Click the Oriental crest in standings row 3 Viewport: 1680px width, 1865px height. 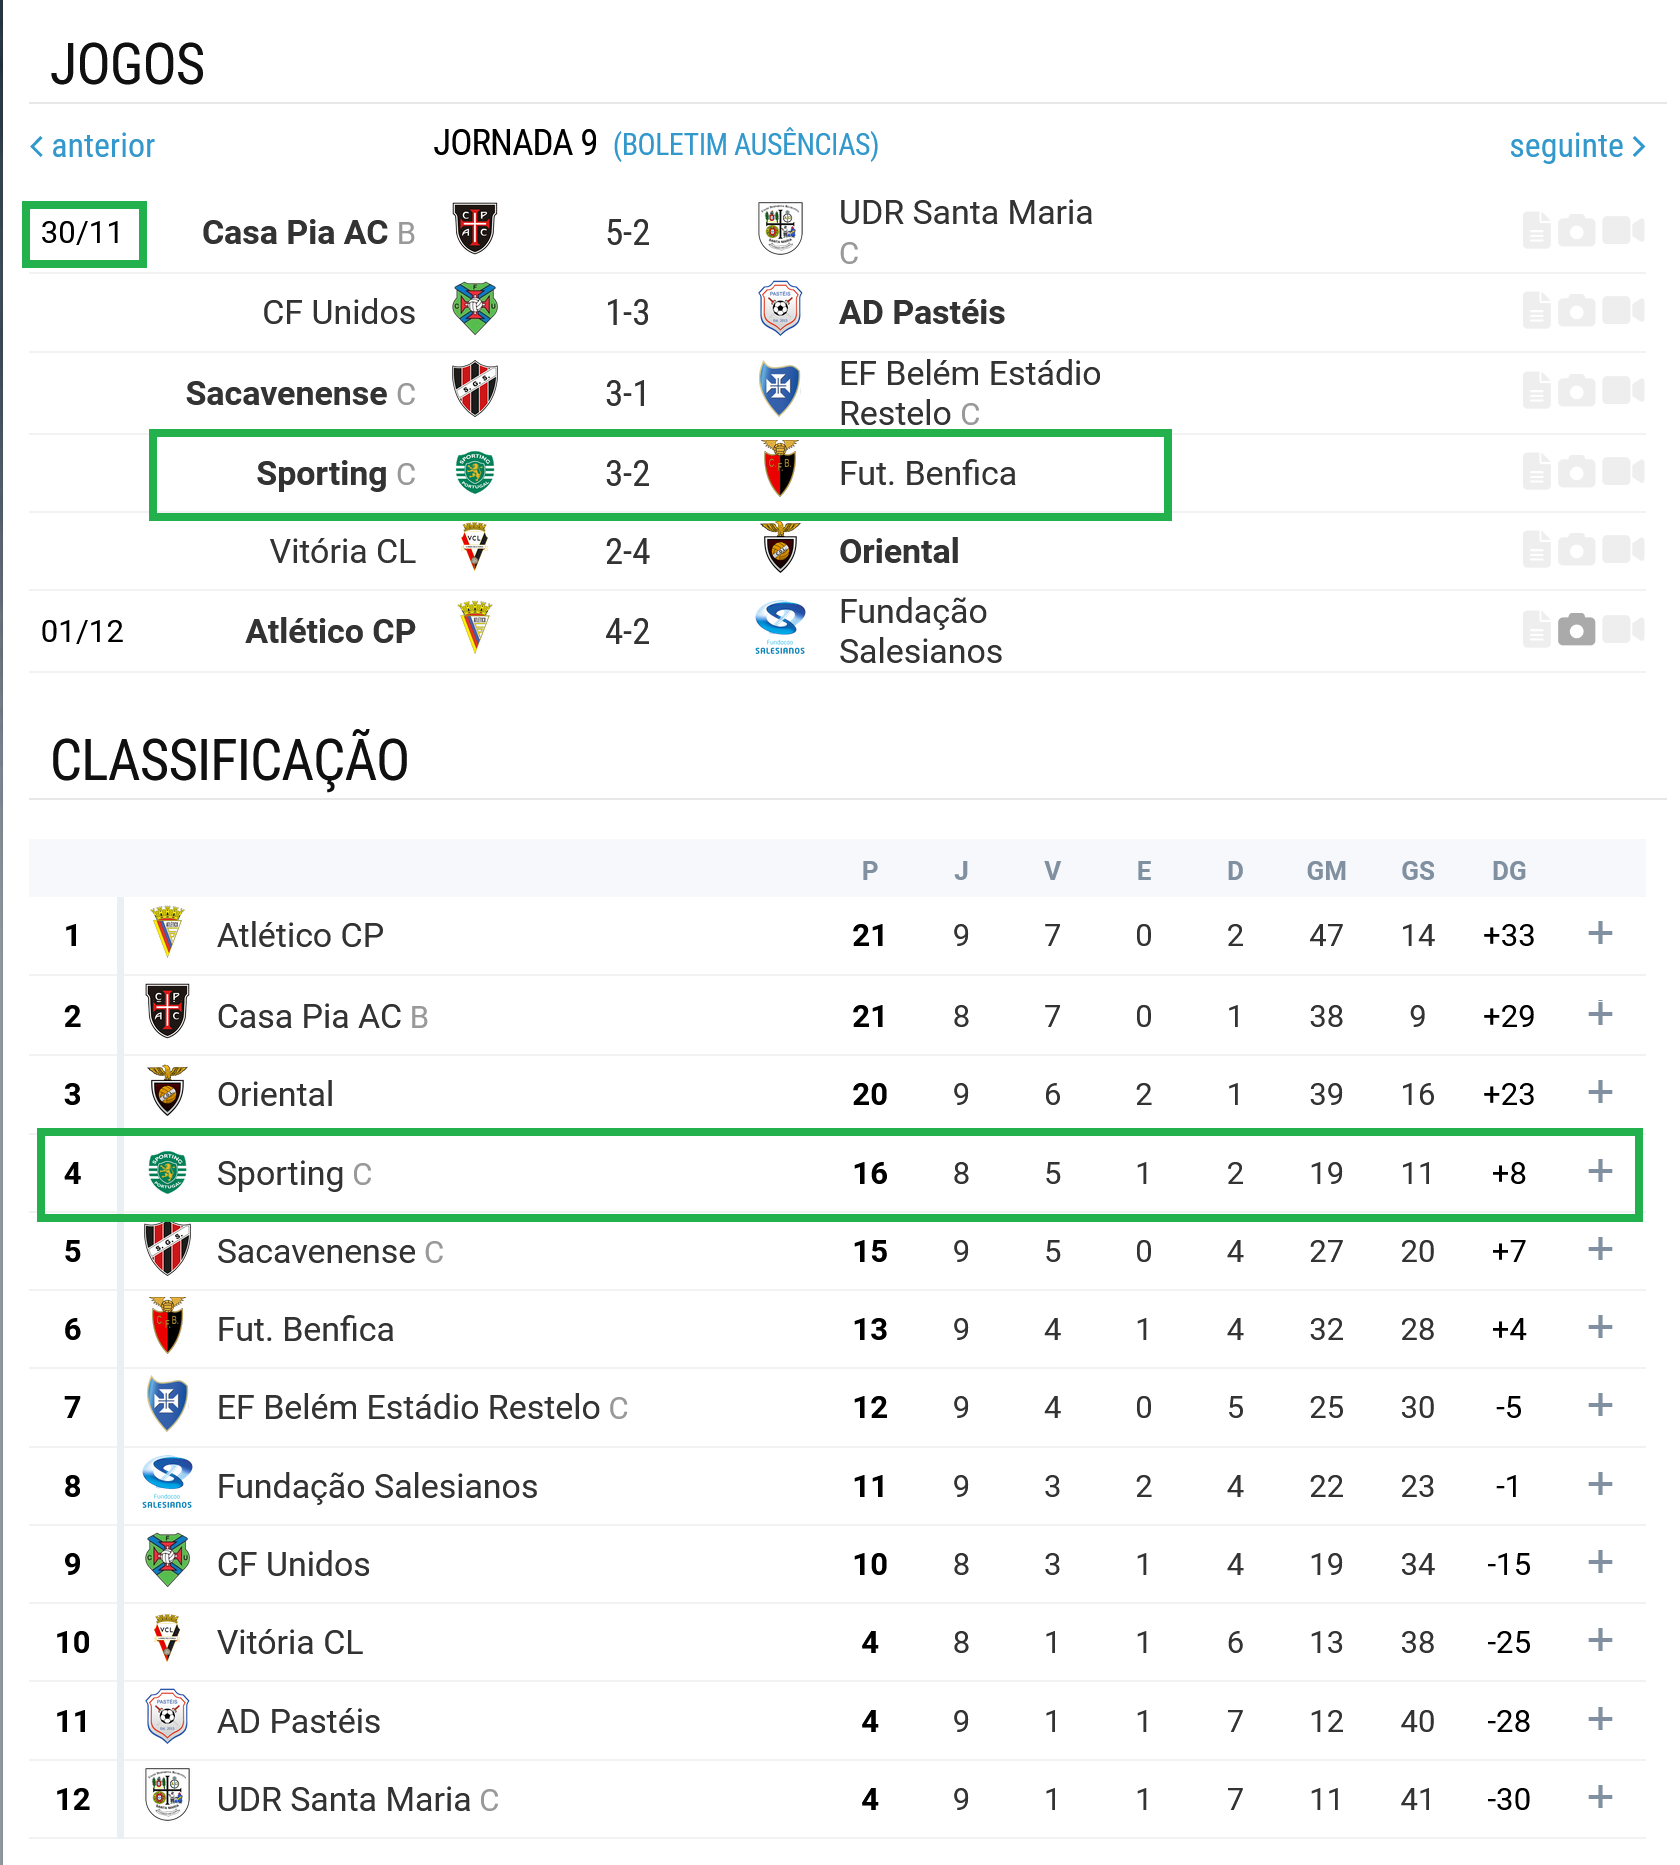tap(167, 1091)
